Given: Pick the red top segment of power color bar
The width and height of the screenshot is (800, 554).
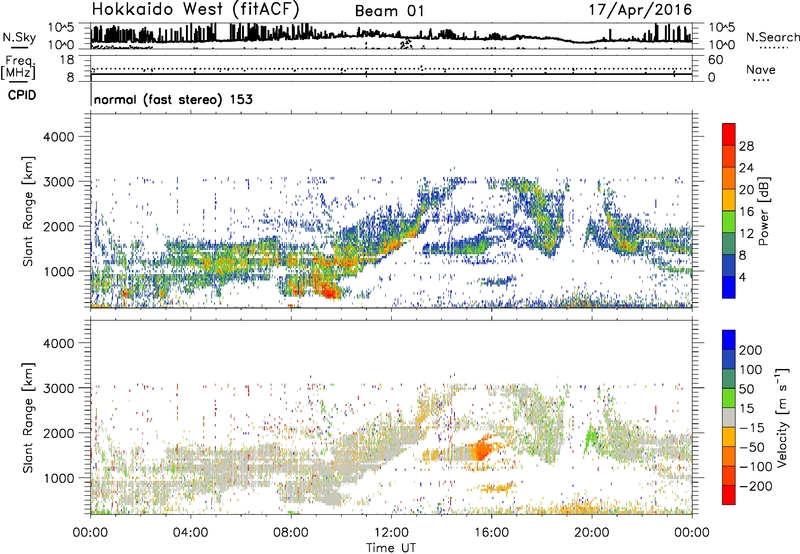Looking at the screenshot, I should click(x=729, y=135).
